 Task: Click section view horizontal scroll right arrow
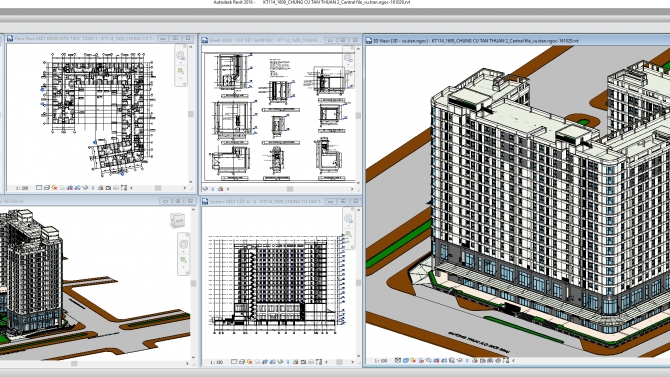tap(352, 362)
